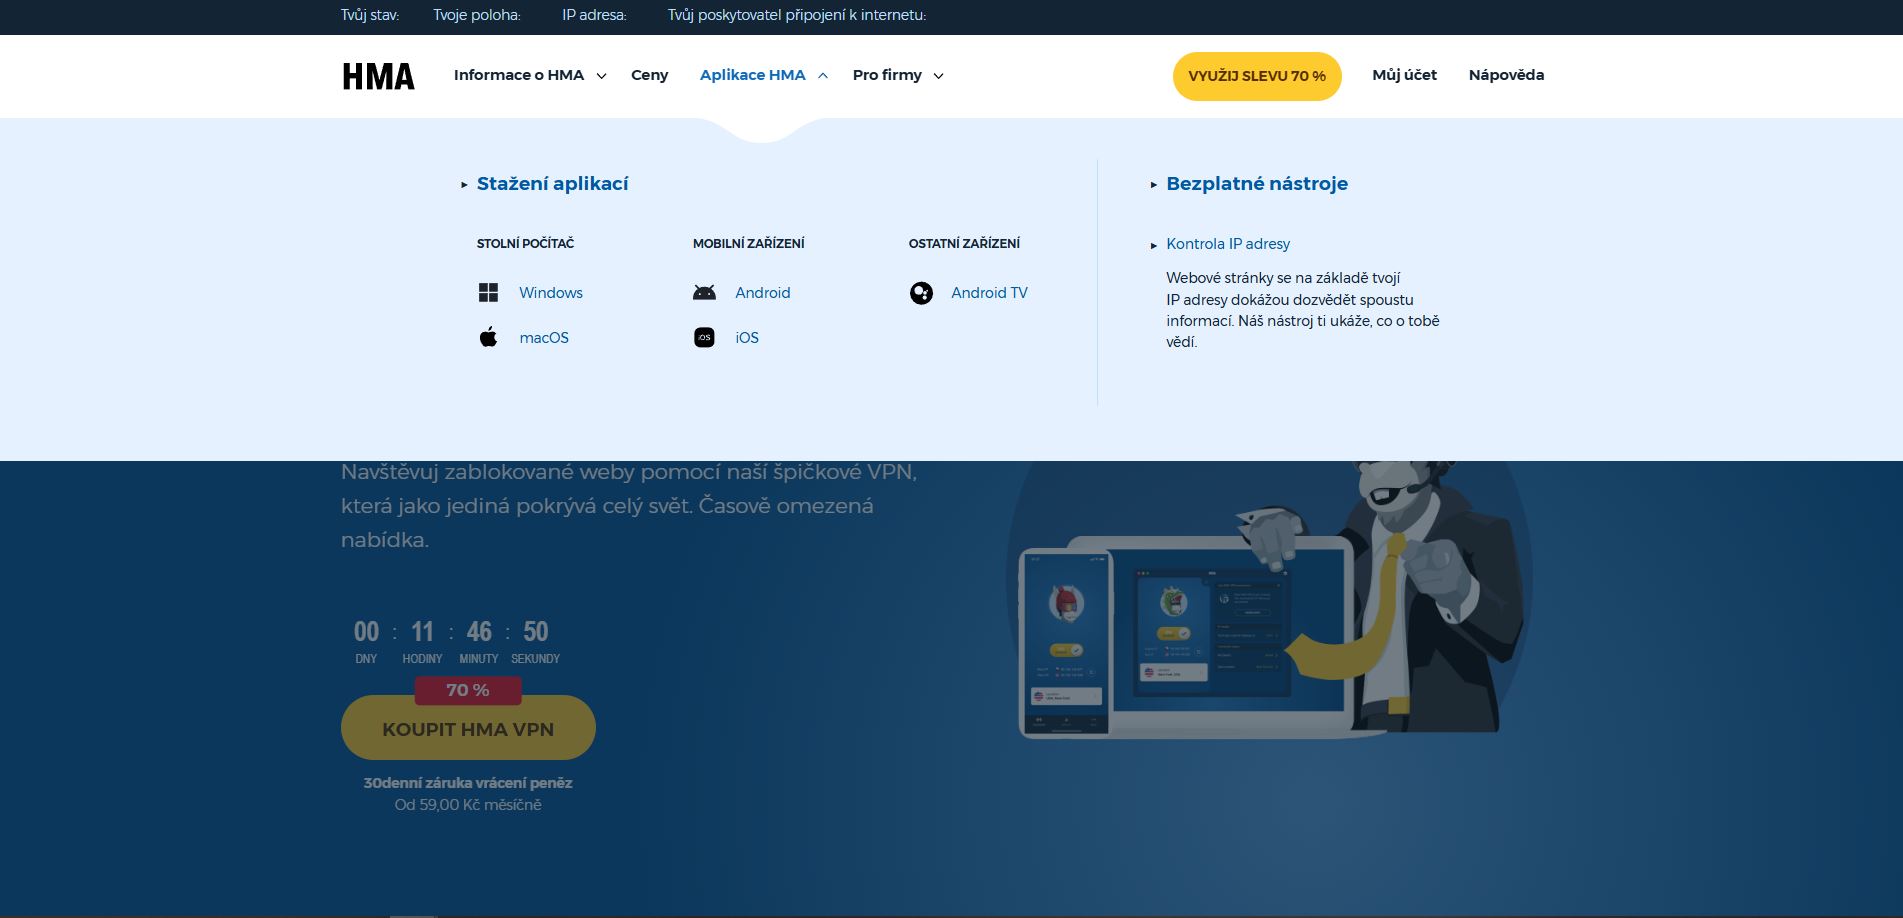Open the Kontrola IP adresy tool
The height and width of the screenshot is (918, 1903).
[1228, 244]
